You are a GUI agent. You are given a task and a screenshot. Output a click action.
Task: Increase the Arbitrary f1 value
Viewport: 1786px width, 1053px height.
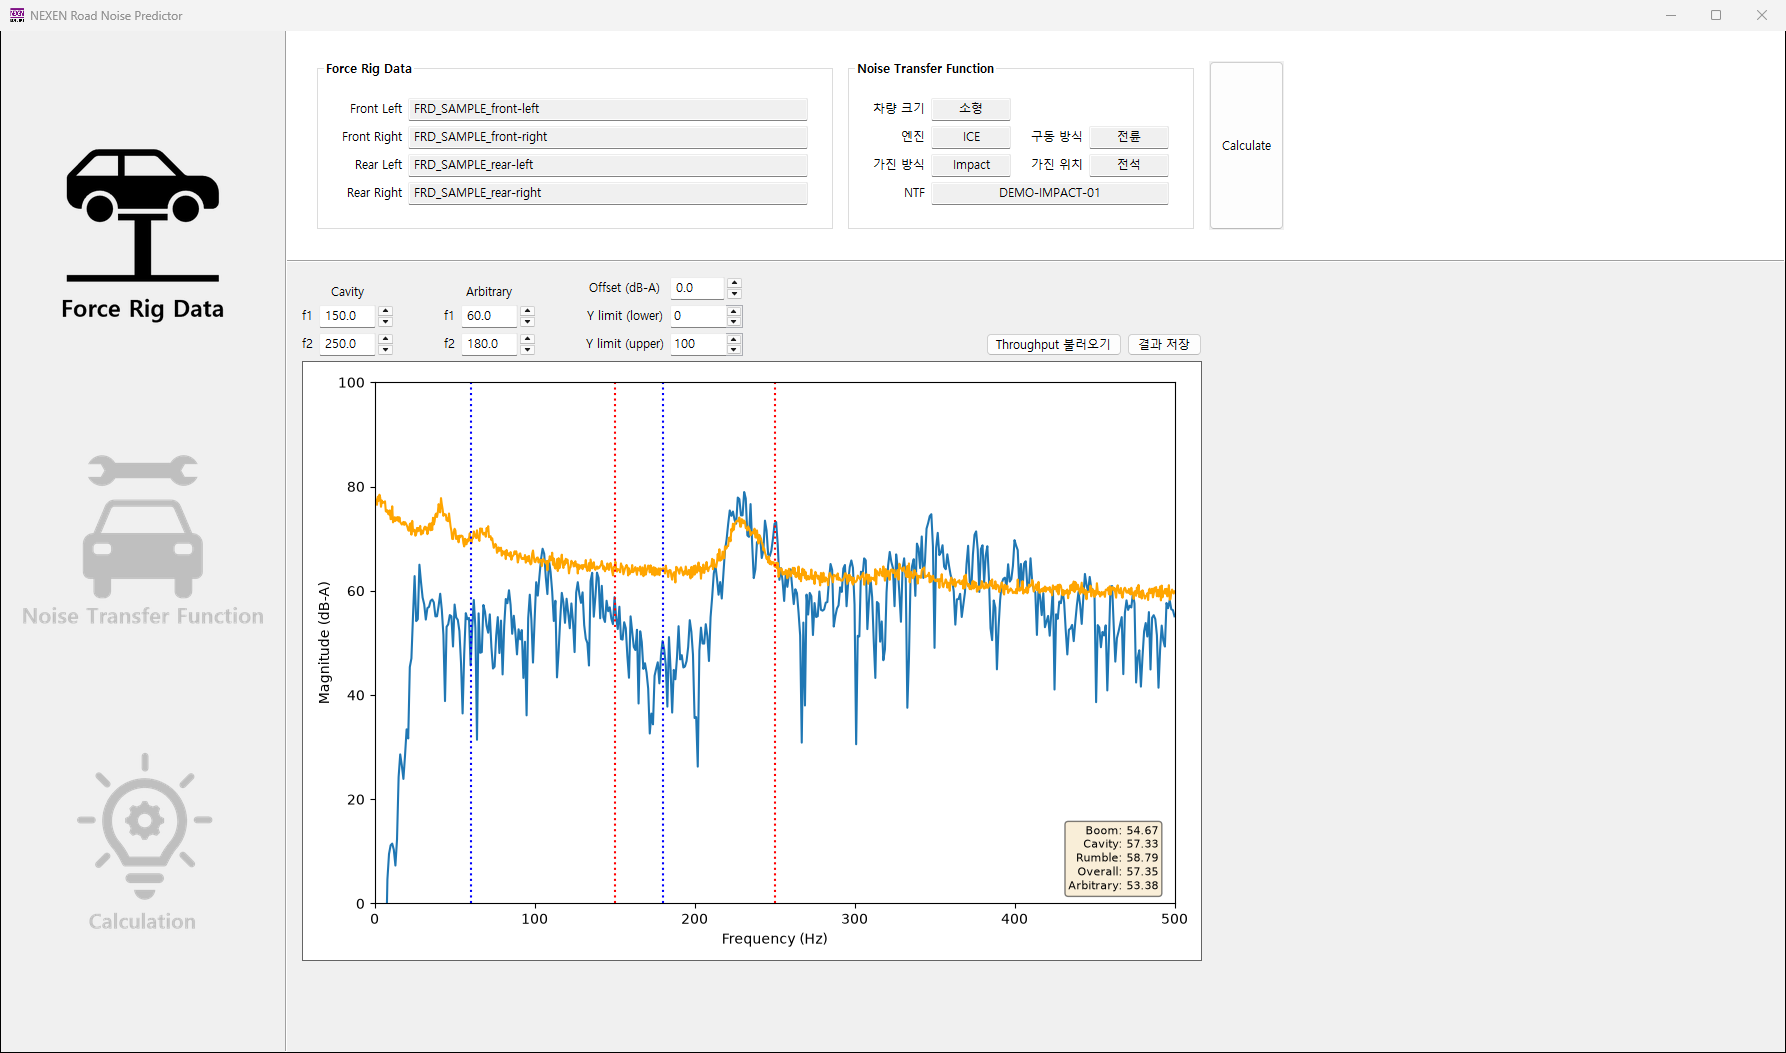click(x=528, y=311)
